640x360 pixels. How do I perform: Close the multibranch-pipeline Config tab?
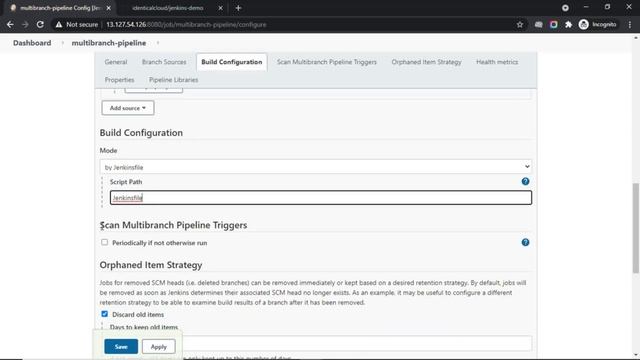109,8
